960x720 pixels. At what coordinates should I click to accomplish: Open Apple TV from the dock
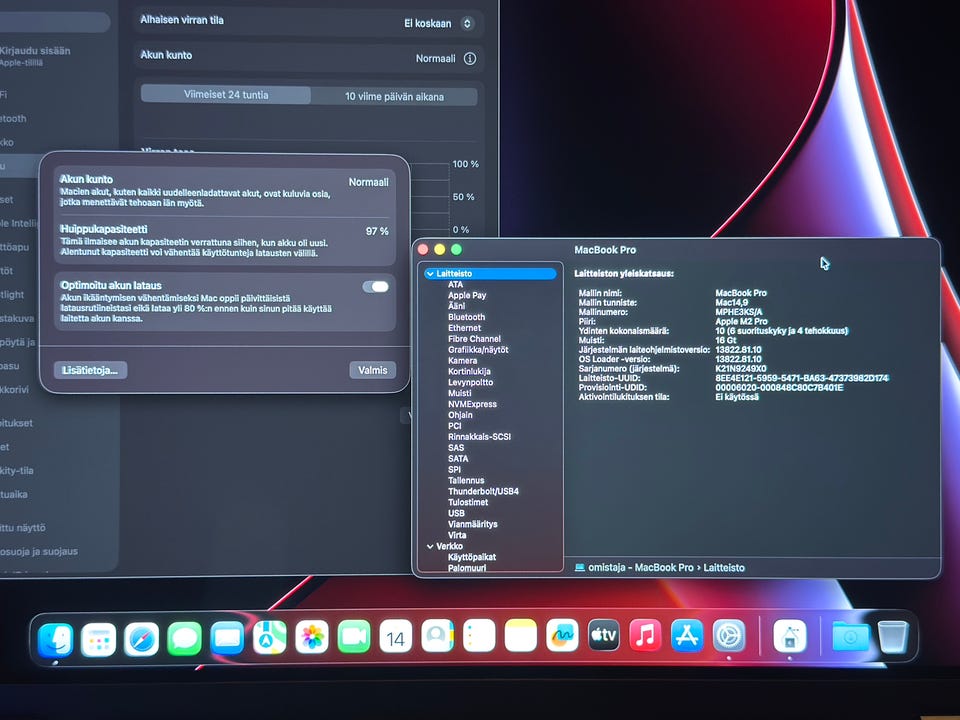tap(604, 636)
